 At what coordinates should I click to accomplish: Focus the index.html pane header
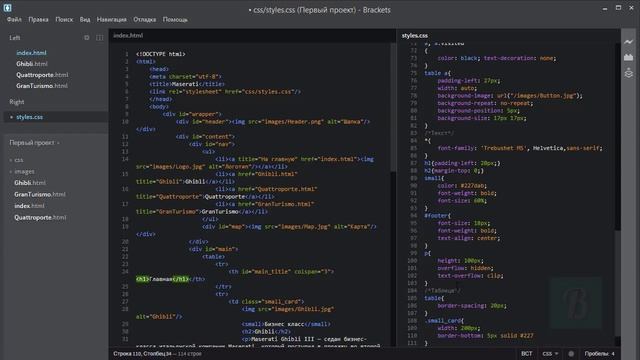128,36
